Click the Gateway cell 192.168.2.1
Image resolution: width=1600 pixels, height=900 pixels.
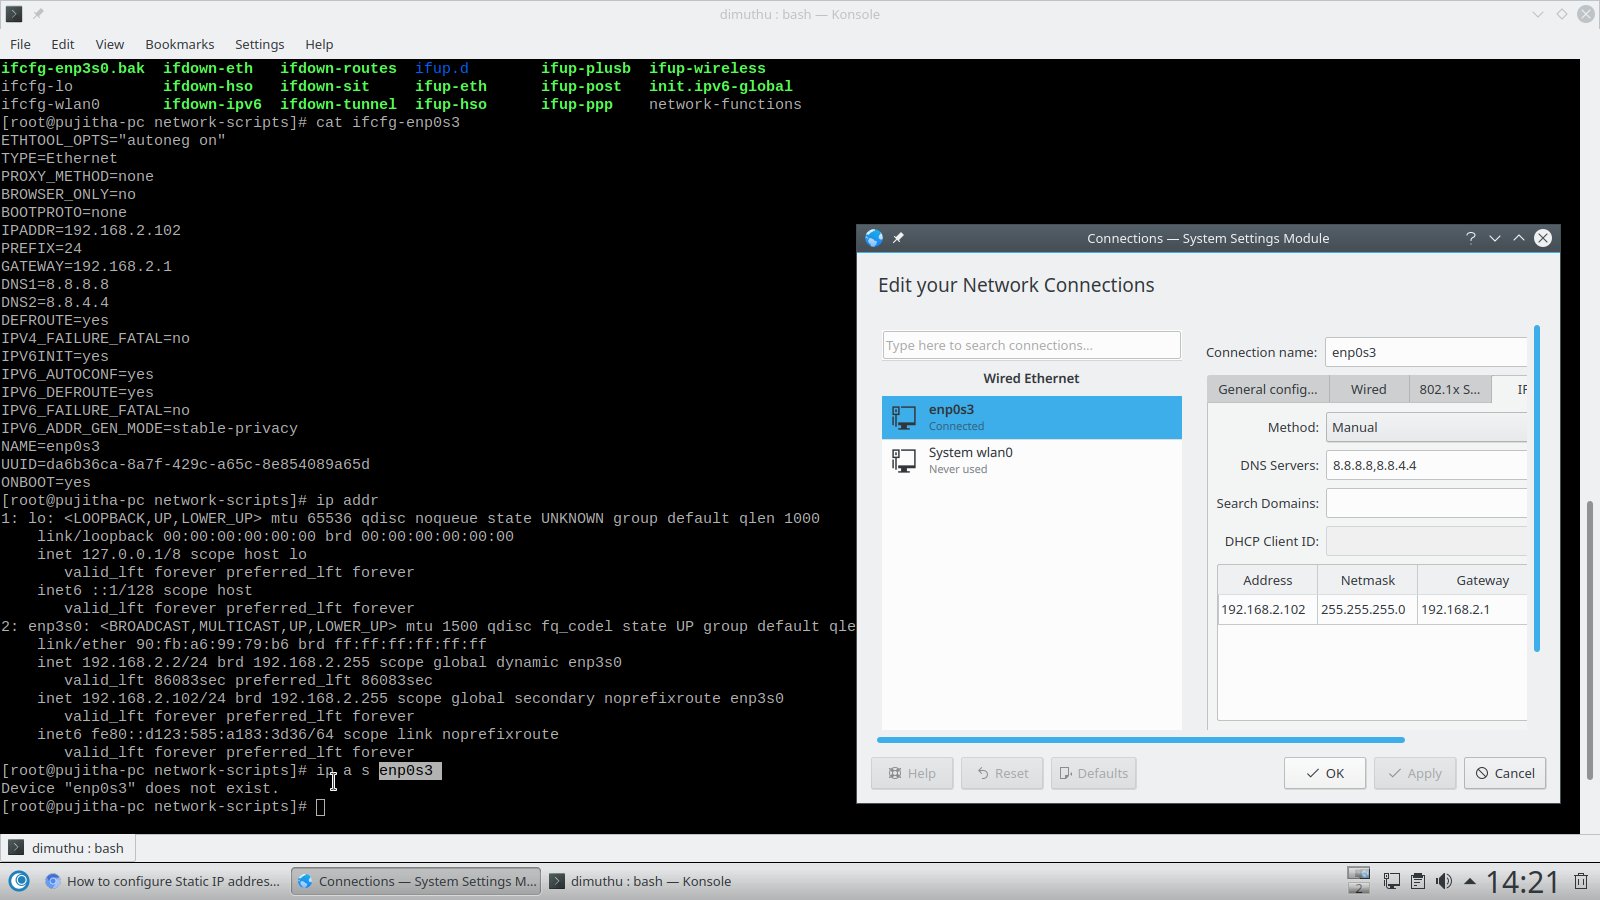[x=1473, y=609]
